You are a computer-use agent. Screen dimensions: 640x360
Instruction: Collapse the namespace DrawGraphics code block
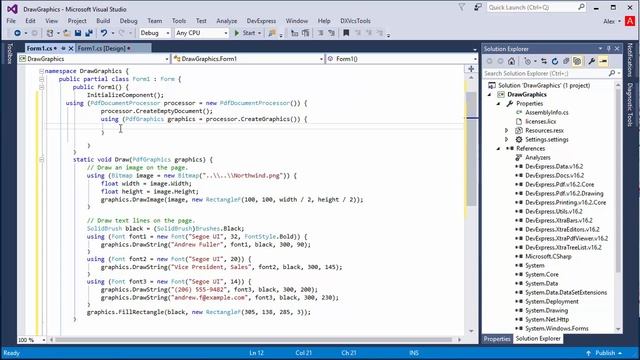tap(41, 71)
